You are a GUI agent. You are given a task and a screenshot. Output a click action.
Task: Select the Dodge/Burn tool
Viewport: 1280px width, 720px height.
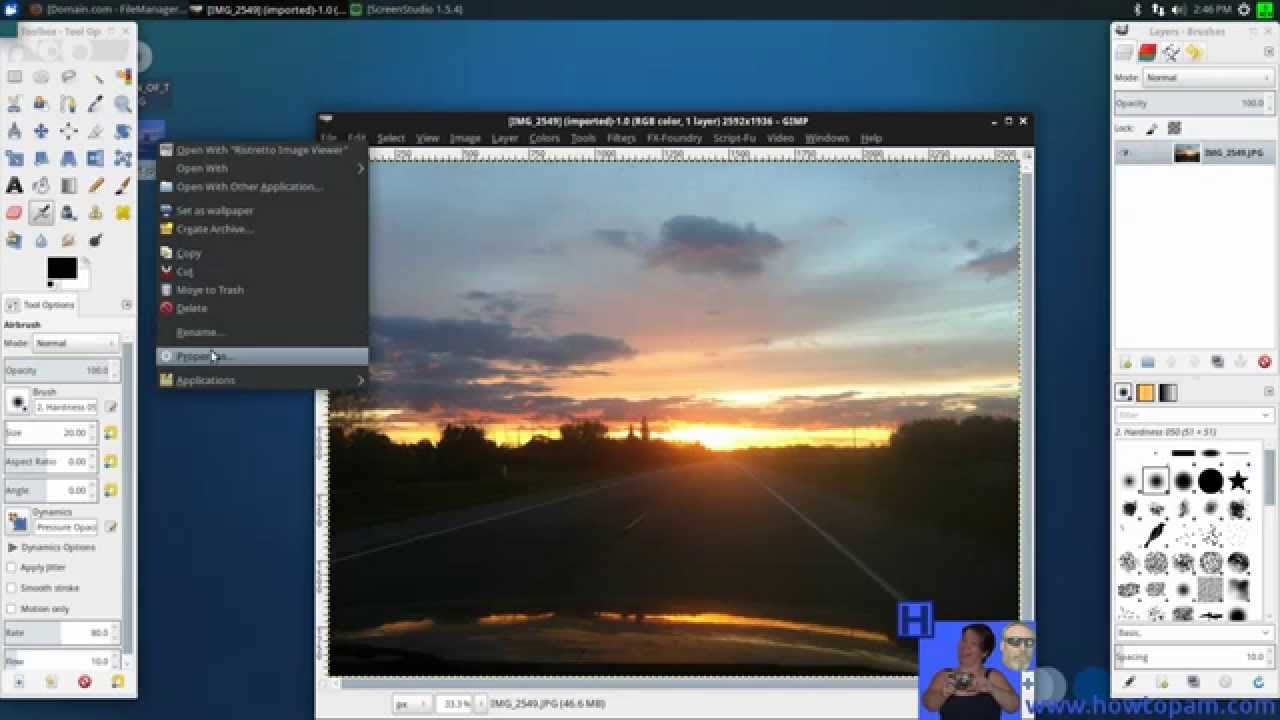96,239
